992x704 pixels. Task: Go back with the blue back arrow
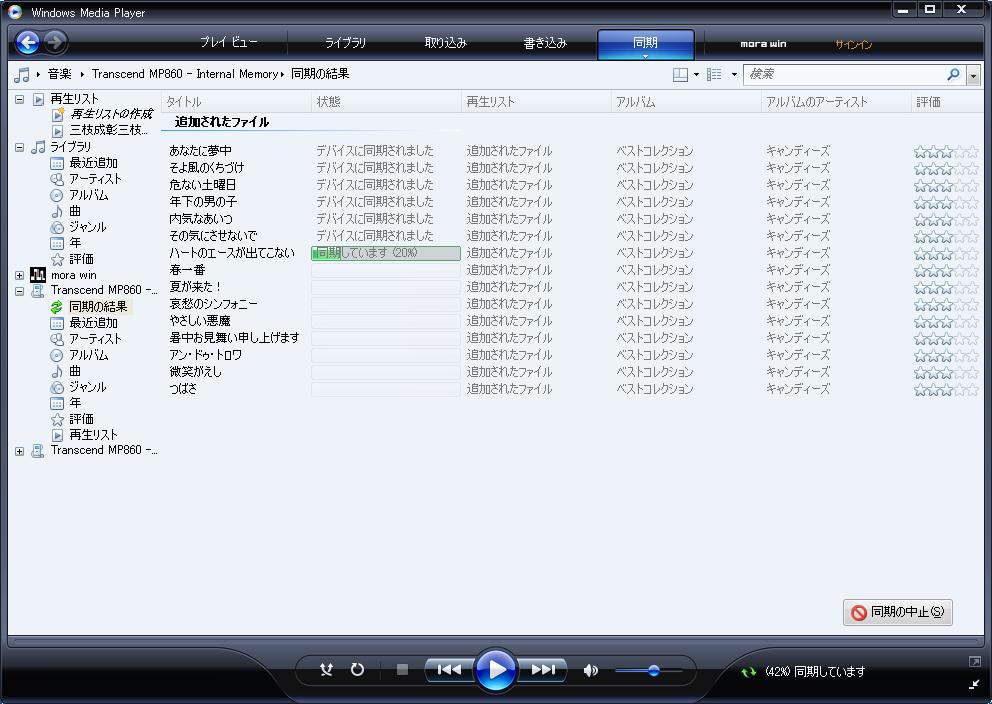27,42
